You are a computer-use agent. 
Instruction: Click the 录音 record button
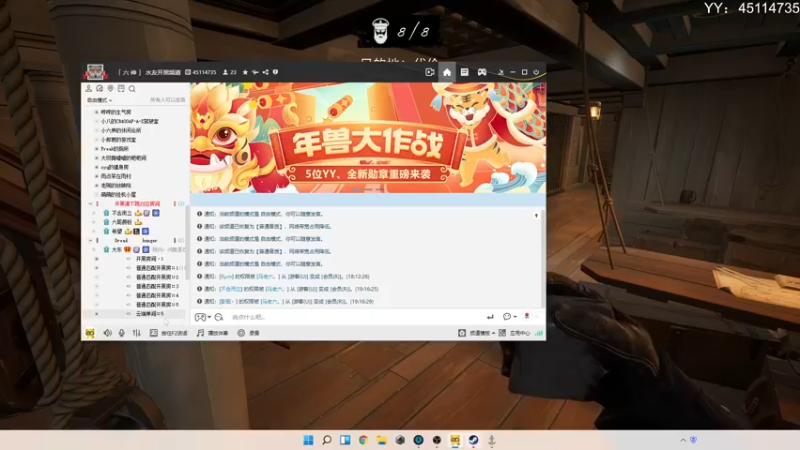(248, 333)
